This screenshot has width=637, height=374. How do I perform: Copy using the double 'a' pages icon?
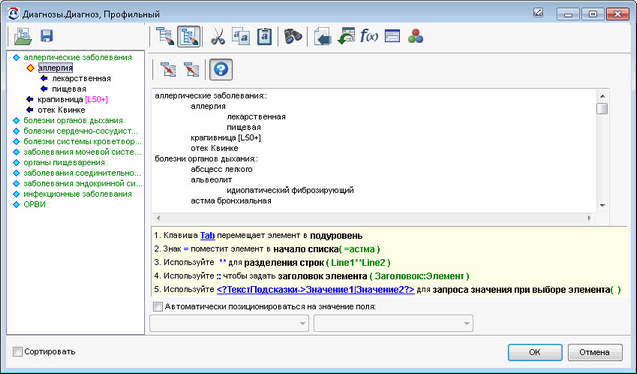[x=240, y=37]
